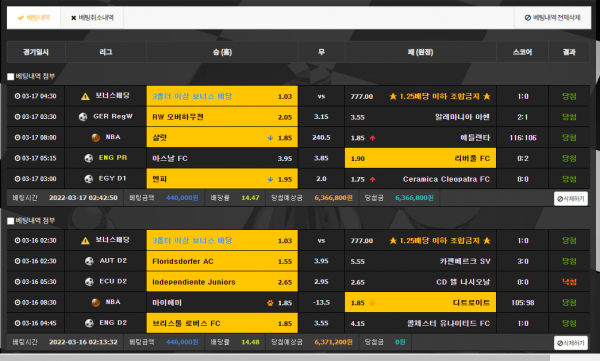Select the highlighted 리버풀 FC 1.90 cell
Image resolution: width=600 pixels, height=361 pixels.
420,158
